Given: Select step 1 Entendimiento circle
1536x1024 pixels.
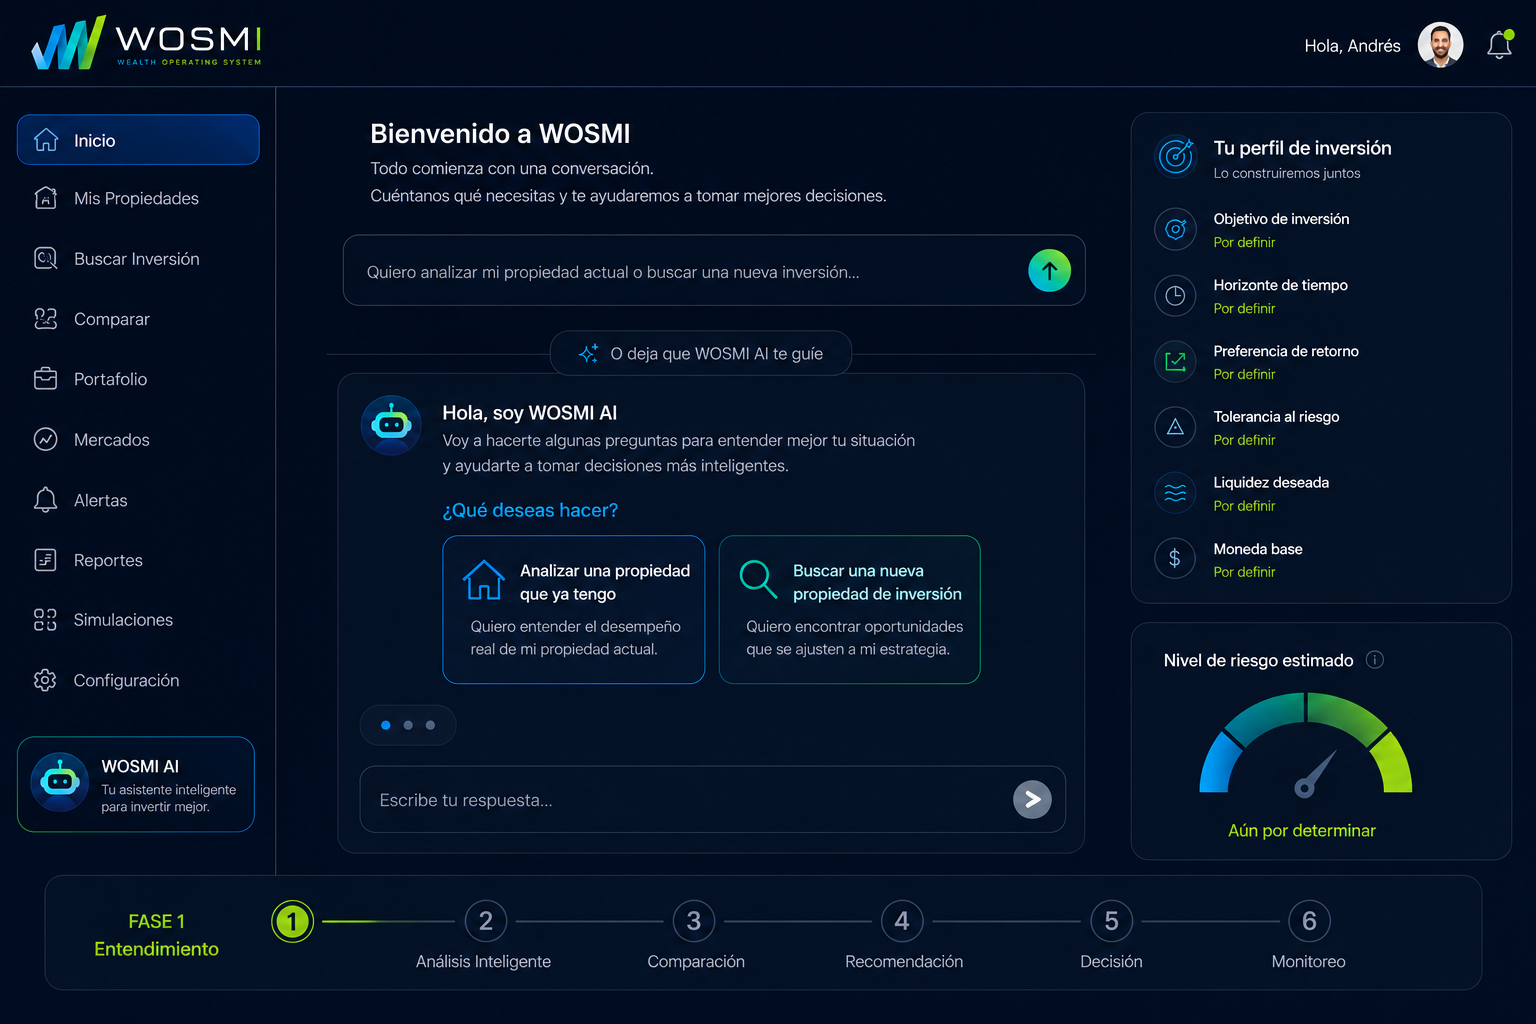Looking at the screenshot, I should click(x=292, y=921).
